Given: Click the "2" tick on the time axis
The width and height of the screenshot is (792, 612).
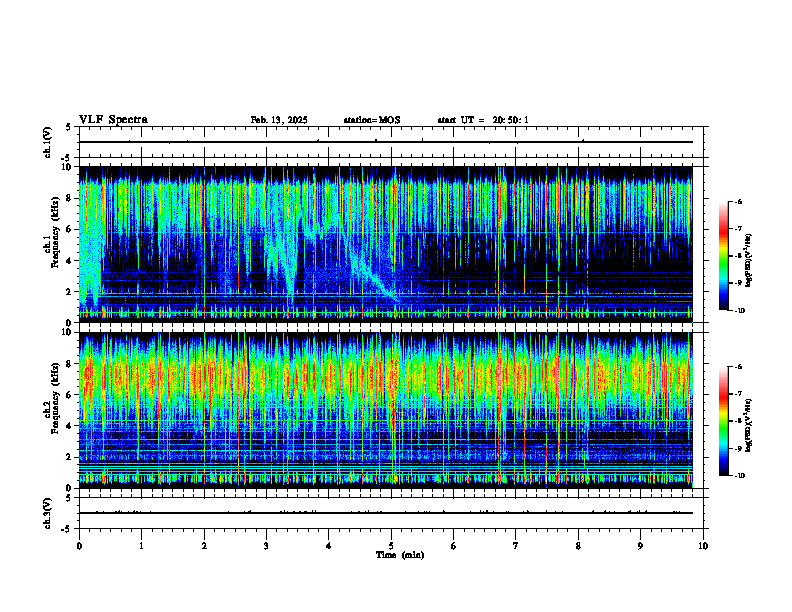Looking at the screenshot, I should coord(204,546).
